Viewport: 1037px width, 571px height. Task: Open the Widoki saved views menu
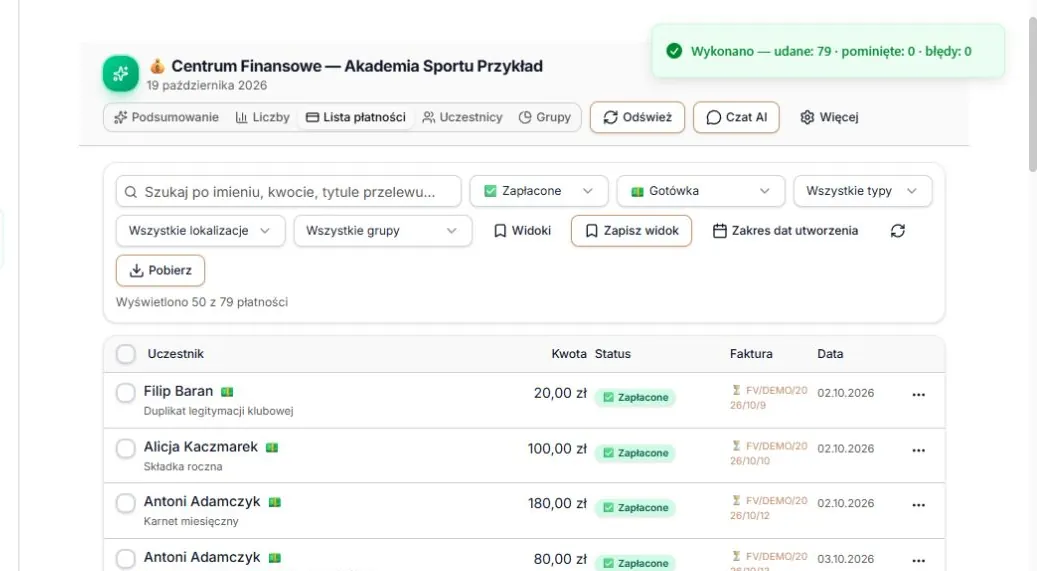click(x=522, y=231)
